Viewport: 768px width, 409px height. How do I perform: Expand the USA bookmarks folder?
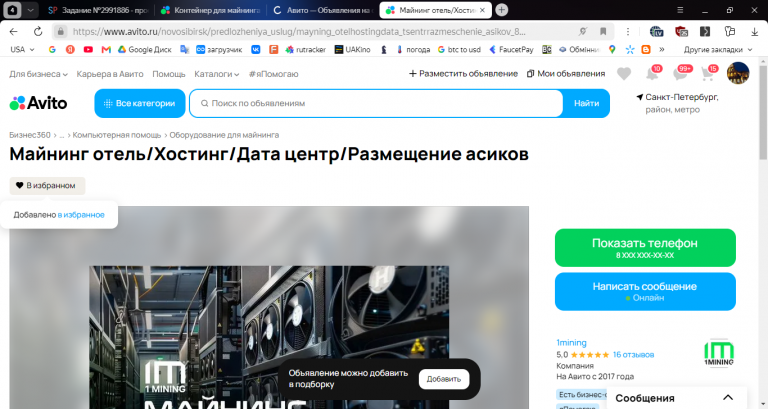tap(23, 49)
